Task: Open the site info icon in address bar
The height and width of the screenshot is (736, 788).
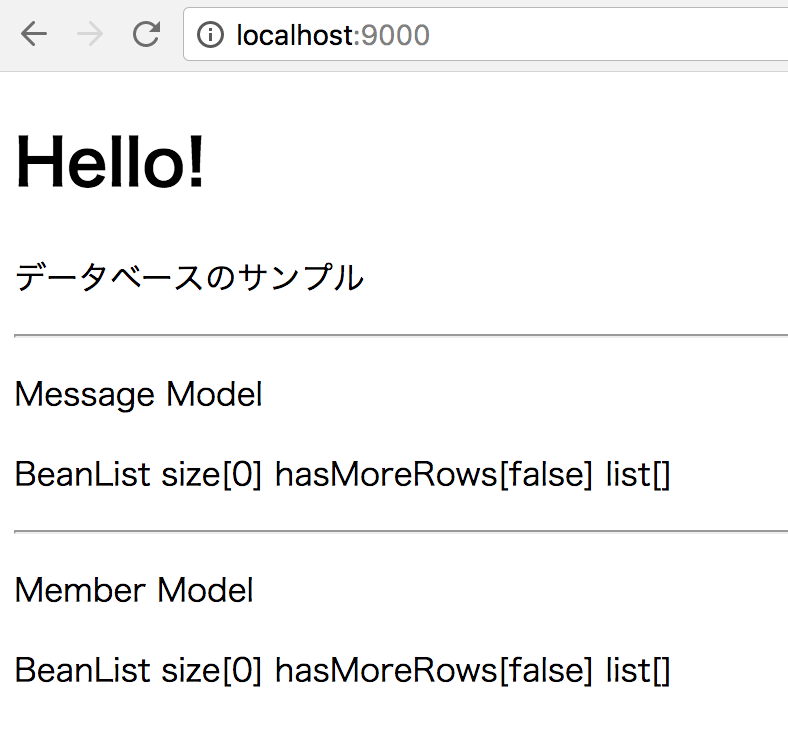Action: tap(210, 35)
